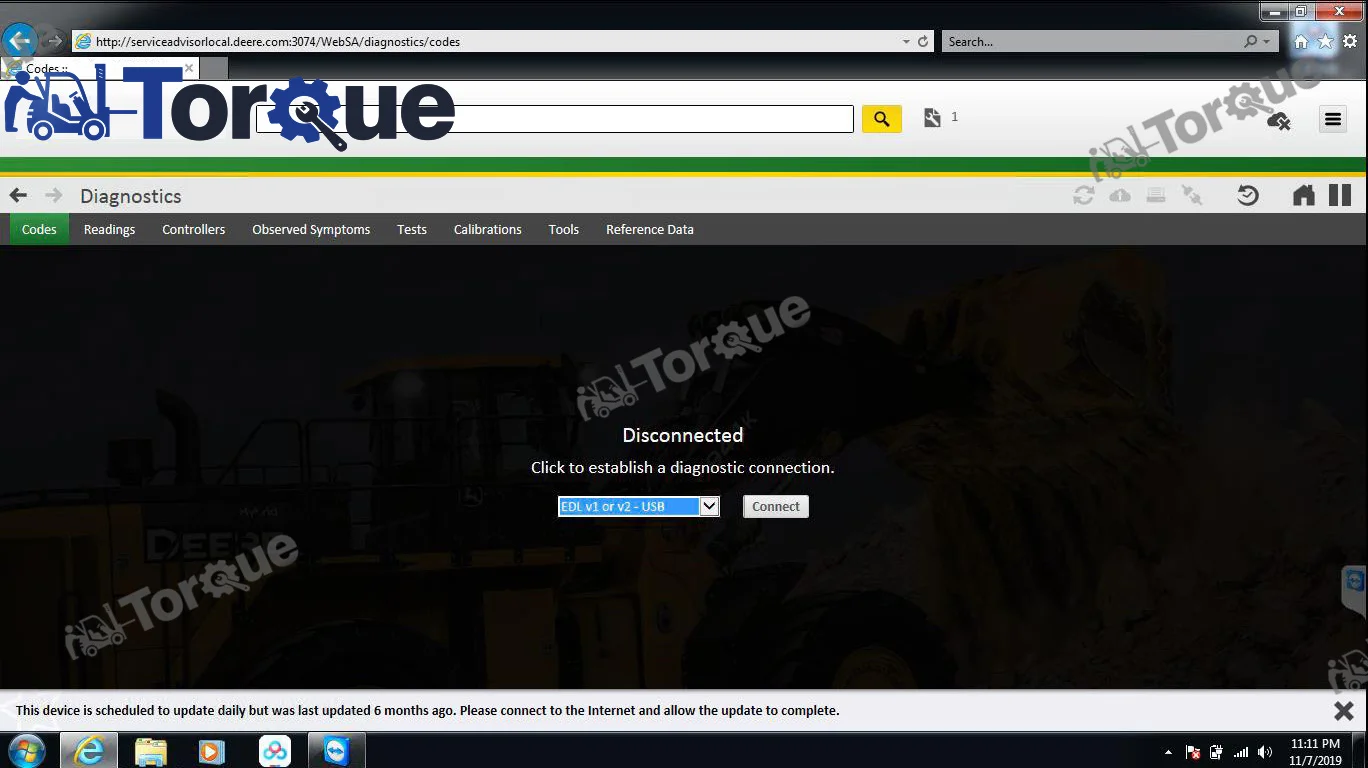This screenshot has height=768, width=1368.
Task: Expand the address bar URL dropdown arrow
Action: click(x=906, y=42)
